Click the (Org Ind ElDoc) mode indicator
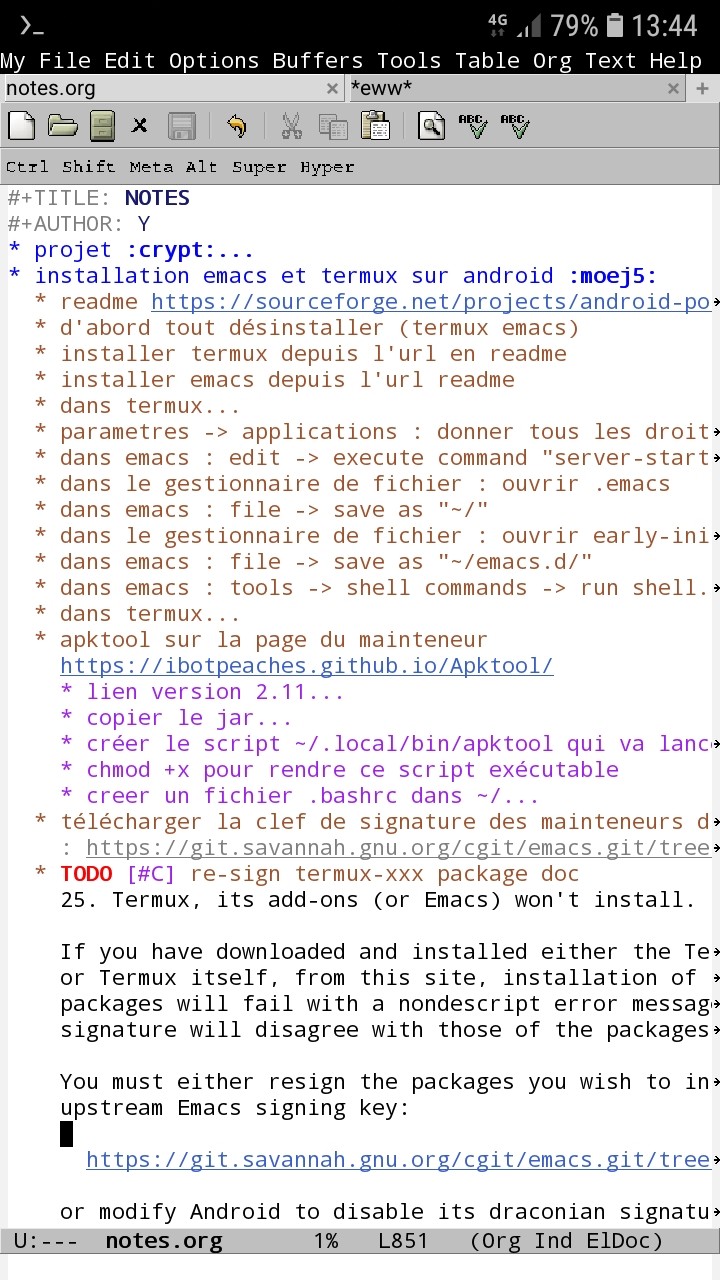 click(566, 1242)
